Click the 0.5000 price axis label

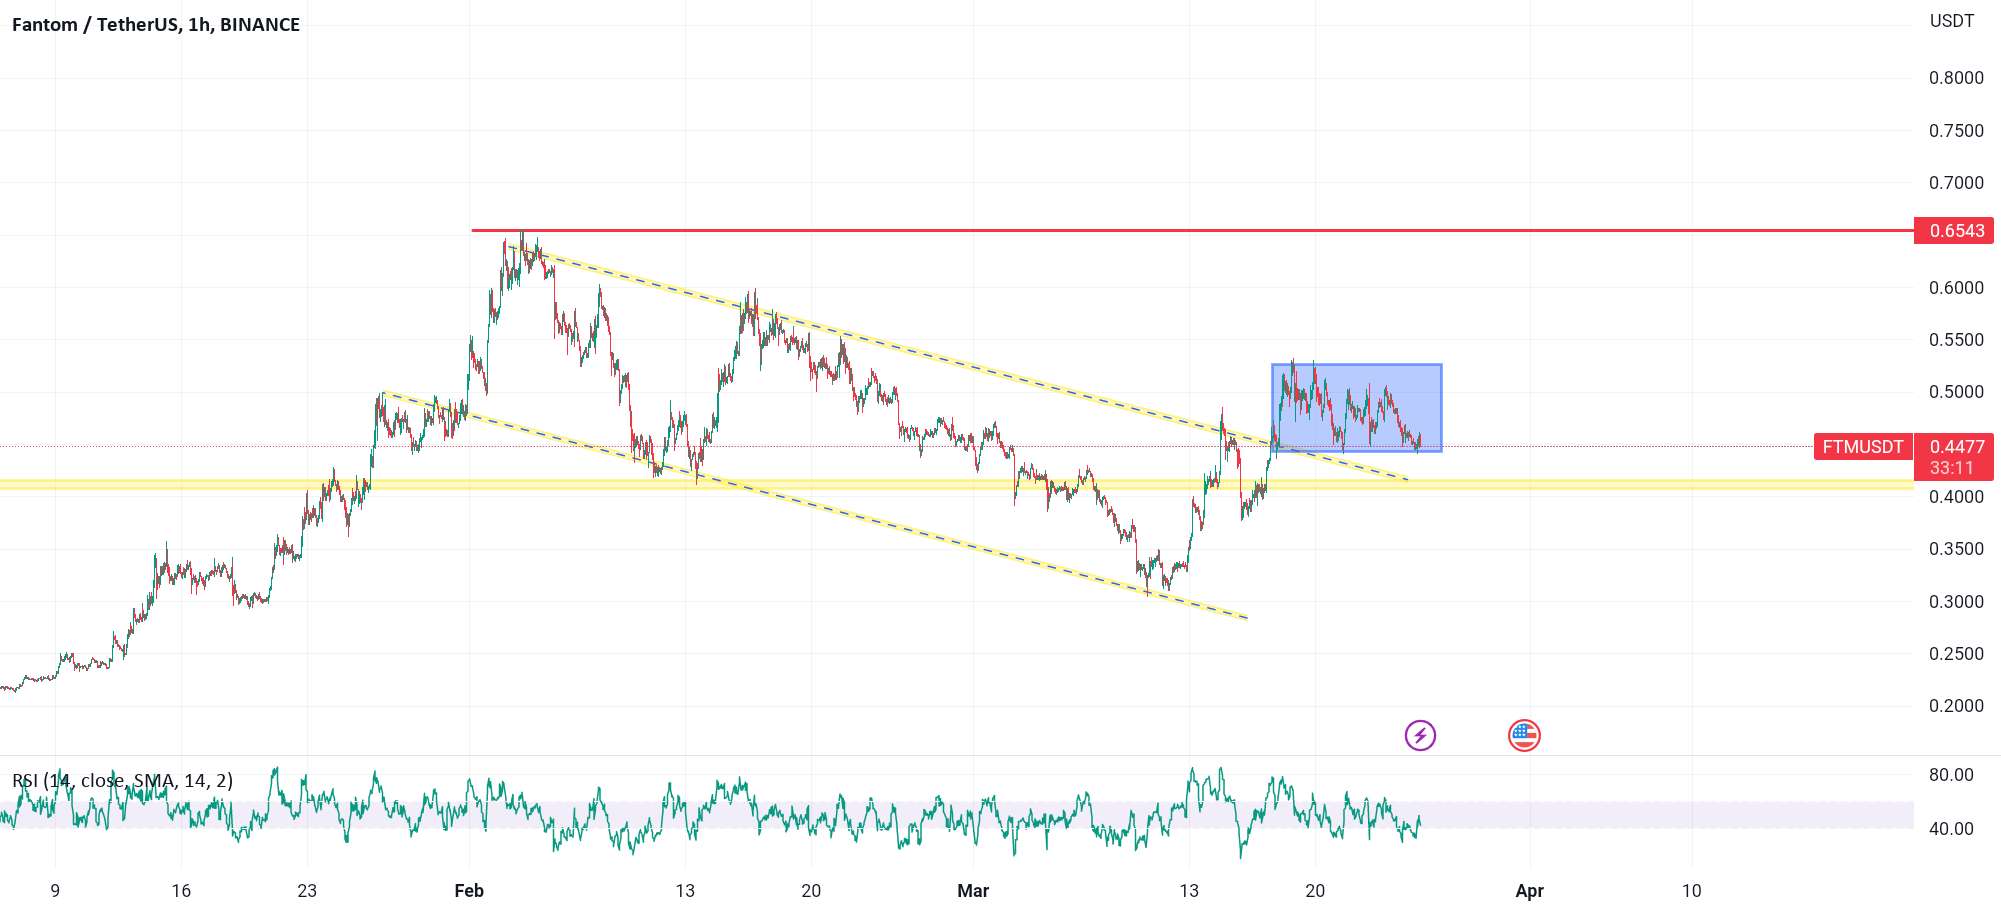coord(1956,392)
